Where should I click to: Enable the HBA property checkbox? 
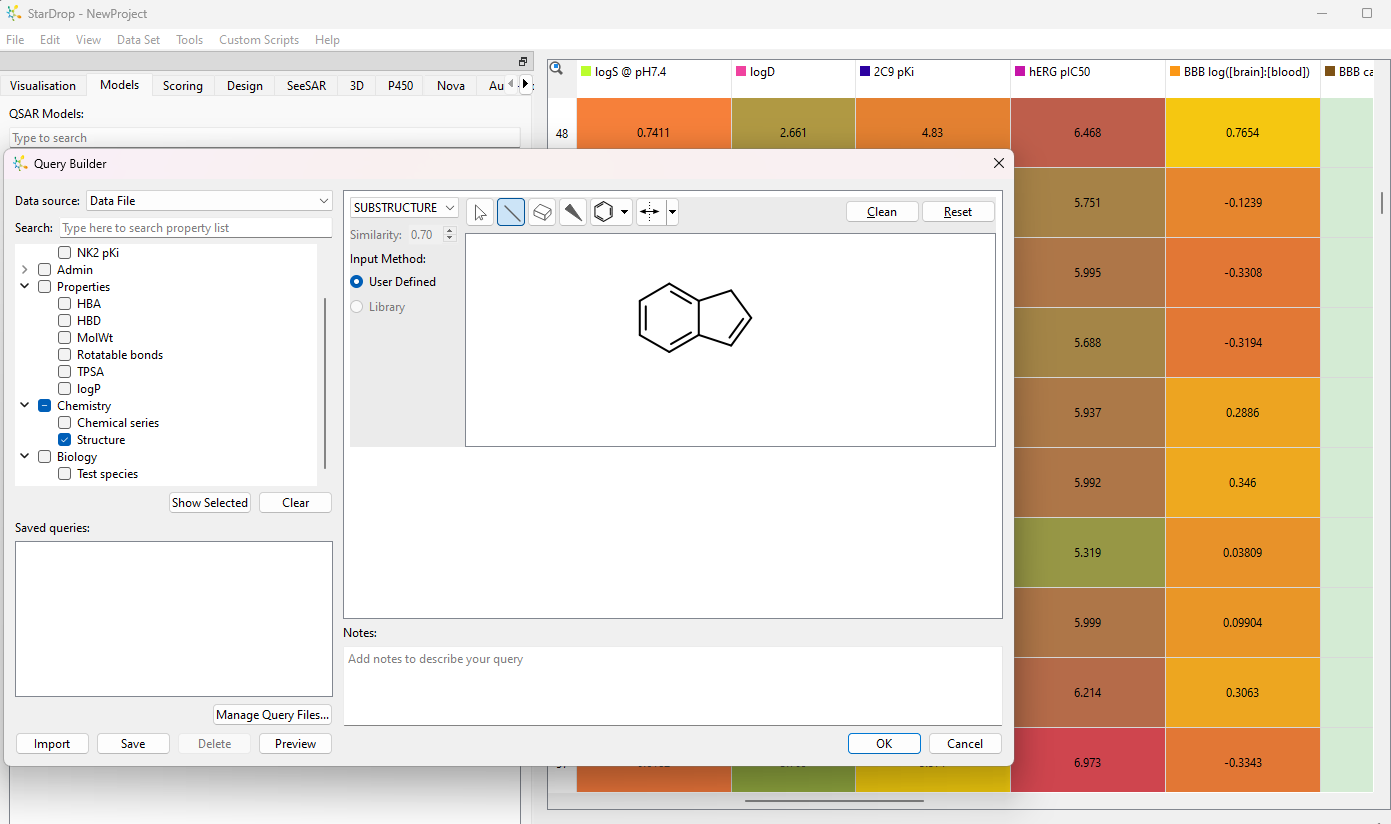[x=65, y=304]
